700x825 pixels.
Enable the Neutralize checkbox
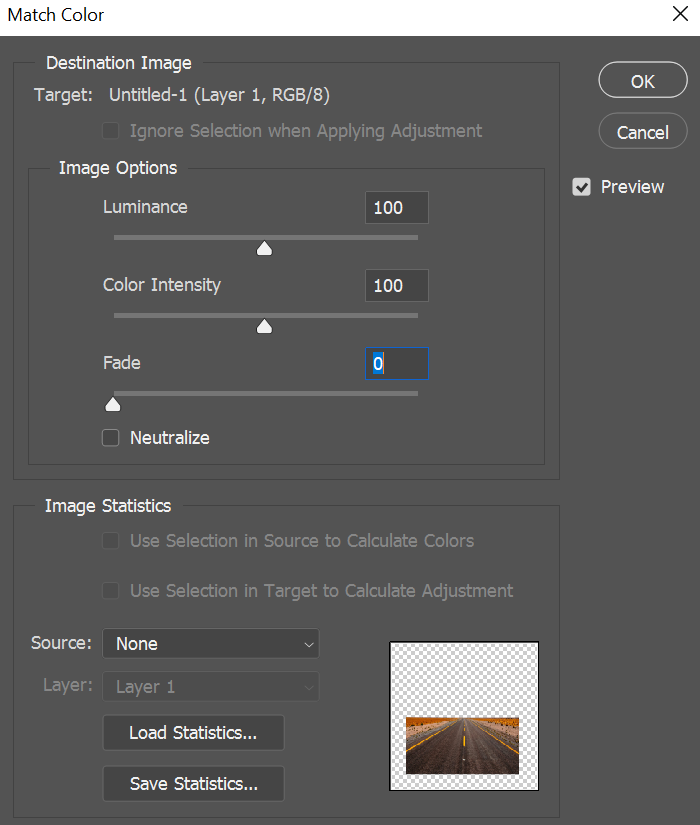coord(111,438)
